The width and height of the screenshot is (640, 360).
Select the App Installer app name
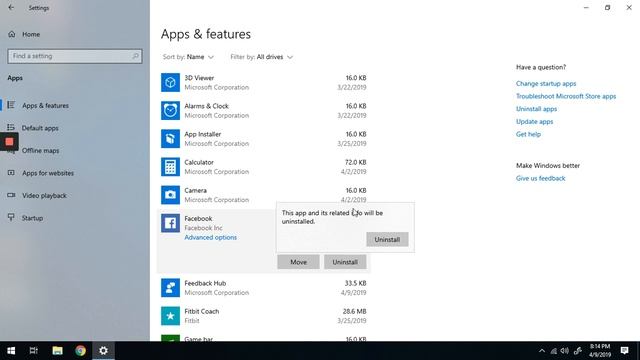[202, 134]
